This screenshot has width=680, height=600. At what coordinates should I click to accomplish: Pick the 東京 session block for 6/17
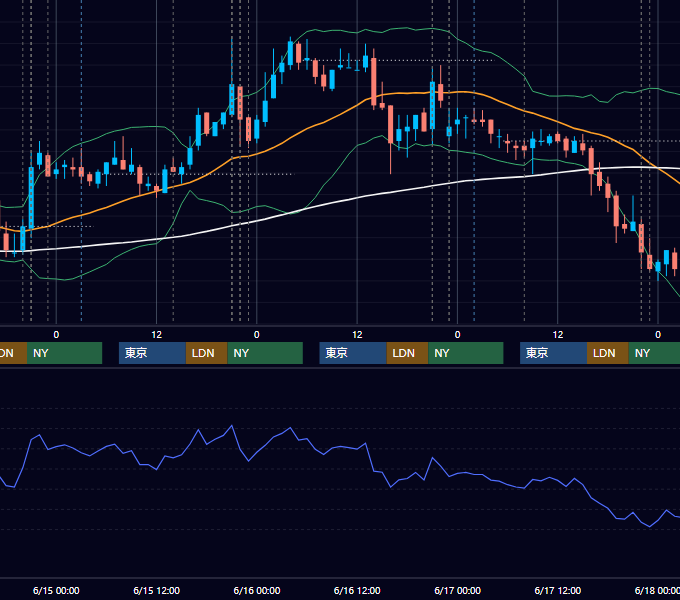coord(553,353)
